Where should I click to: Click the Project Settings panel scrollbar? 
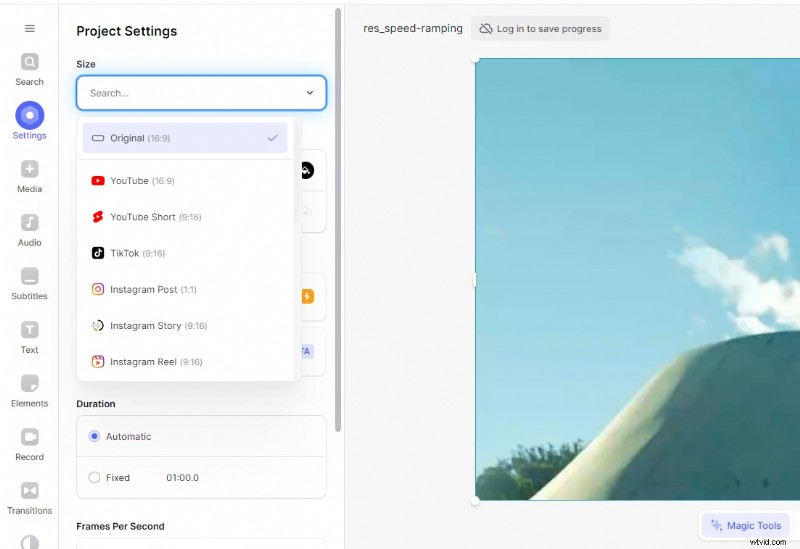[338, 219]
